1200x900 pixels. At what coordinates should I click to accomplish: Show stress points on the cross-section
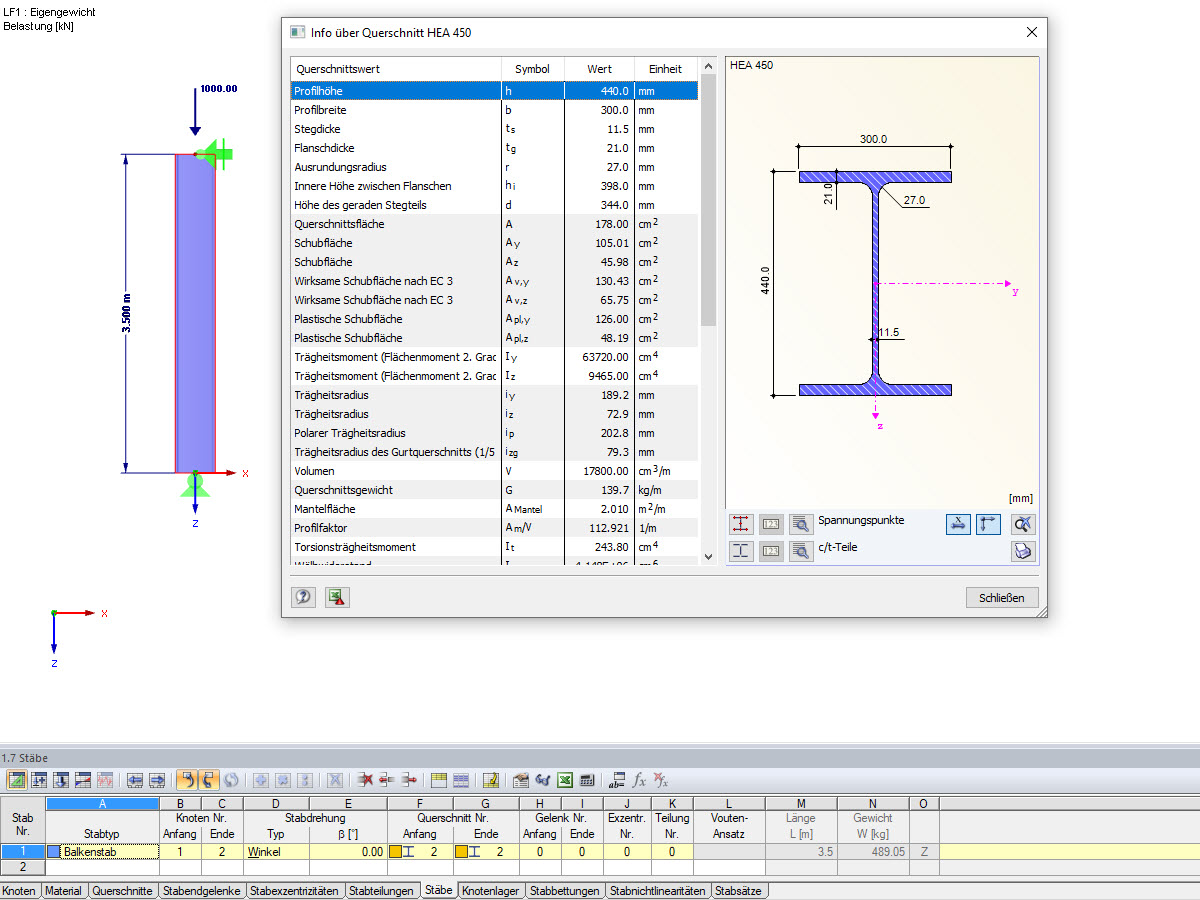(741, 524)
